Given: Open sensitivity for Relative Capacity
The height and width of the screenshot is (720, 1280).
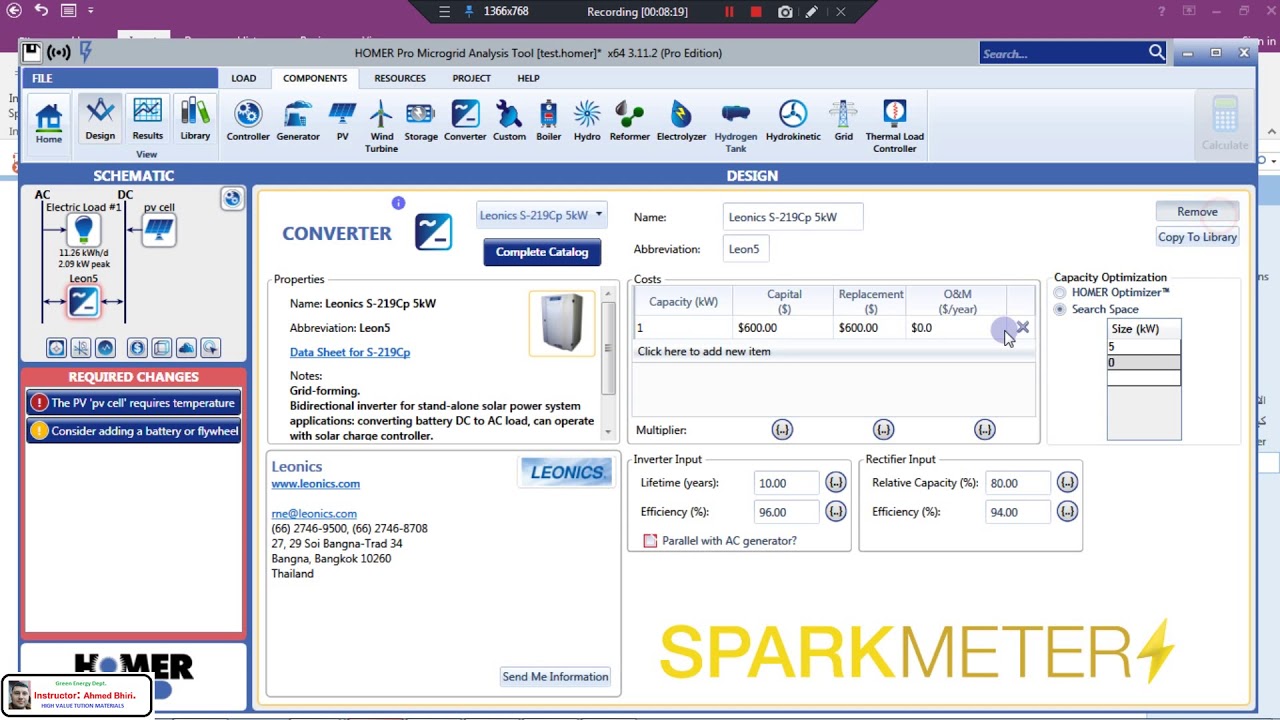Looking at the screenshot, I should click(x=1067, y=483).
